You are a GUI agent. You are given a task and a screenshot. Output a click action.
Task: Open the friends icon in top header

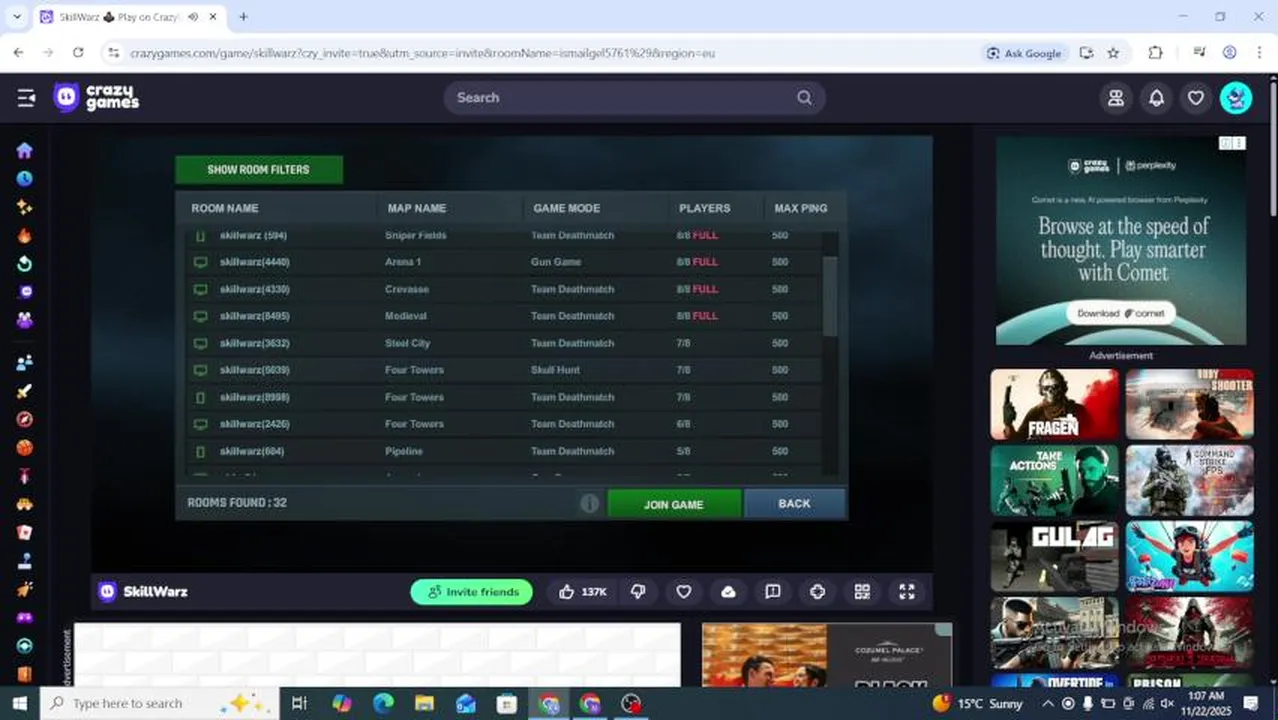pyautogui.click(x=1116, y=97)
